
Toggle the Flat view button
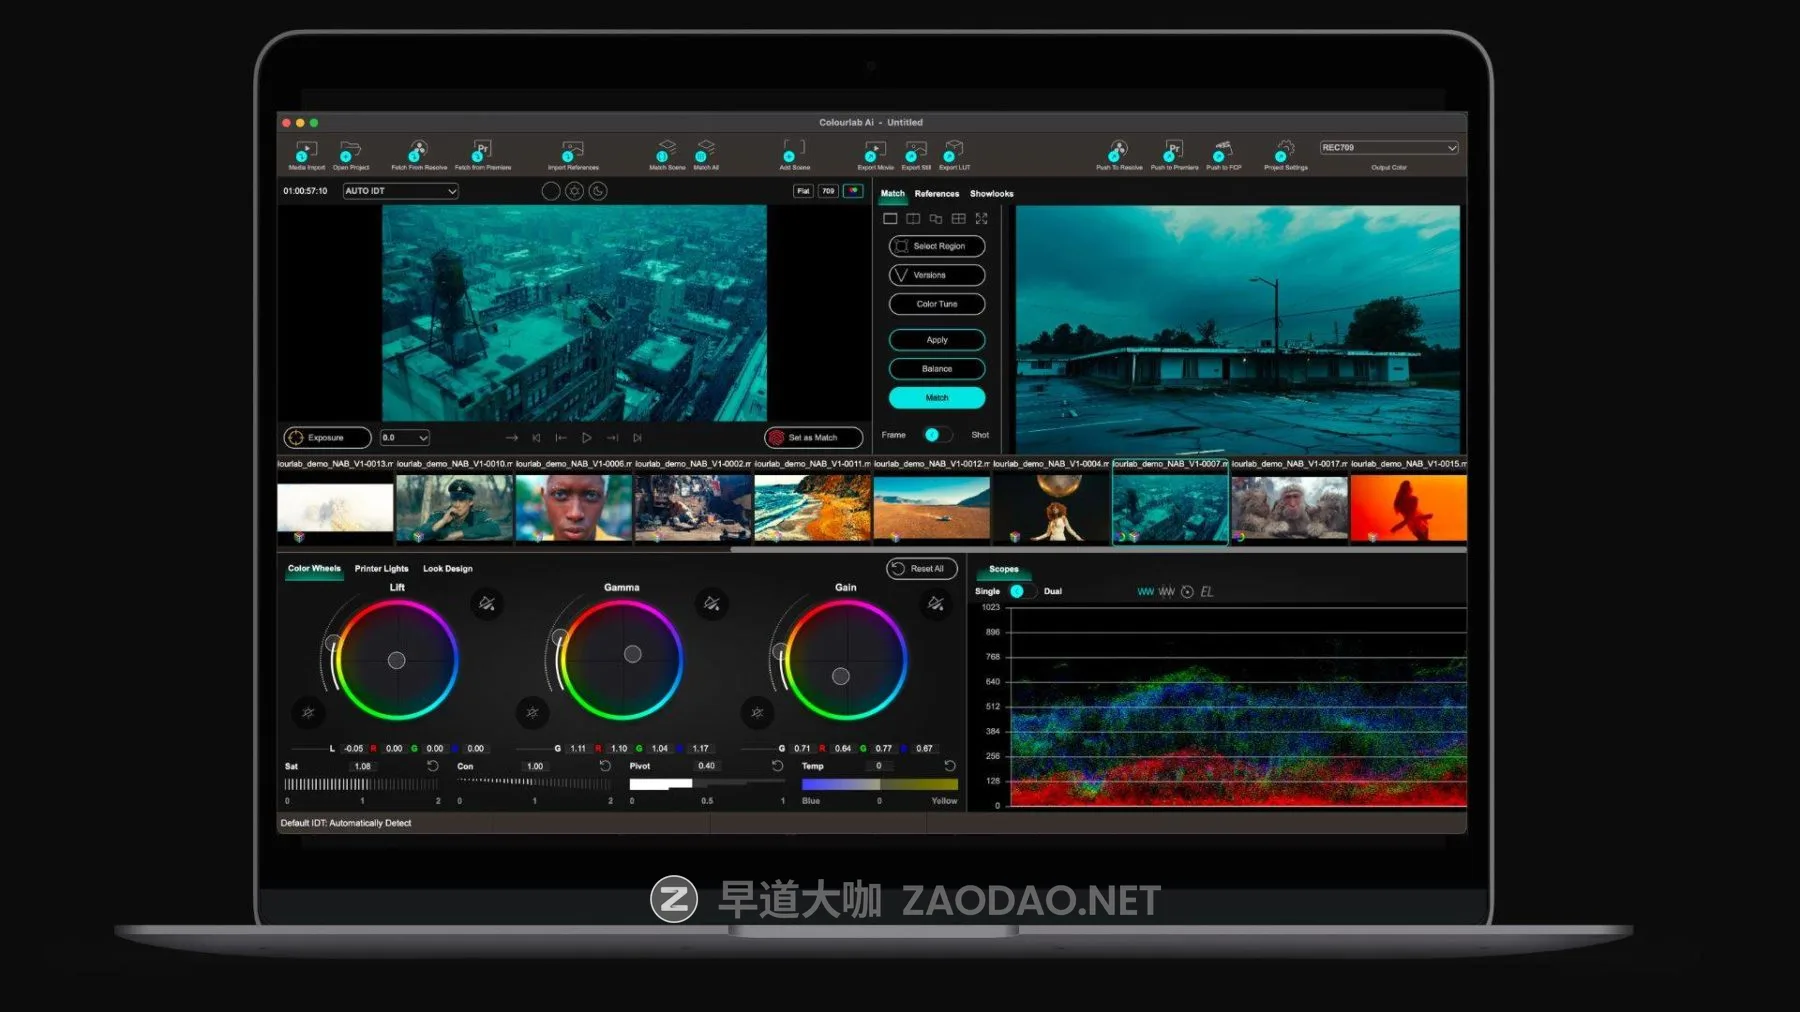pos(803,191)
